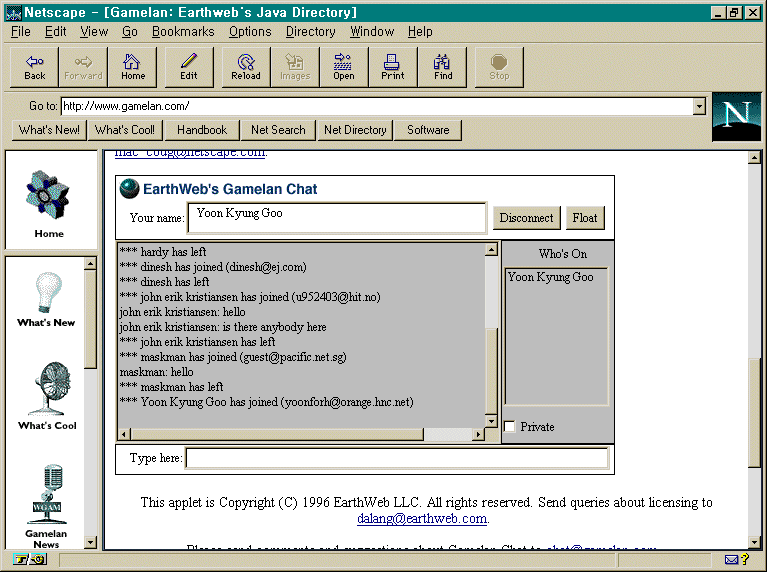Screen dimensions: 767x572
Task: Click the Net Directory button
Action: 355,130
